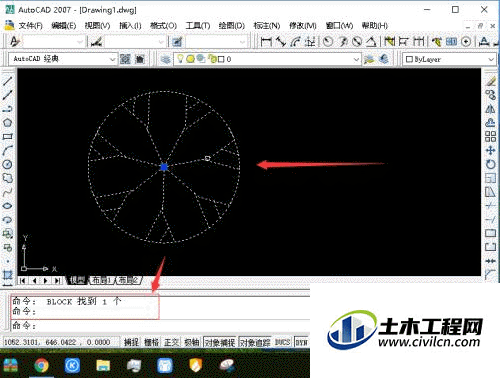Open the 插入(I) menu

(130, 26)
